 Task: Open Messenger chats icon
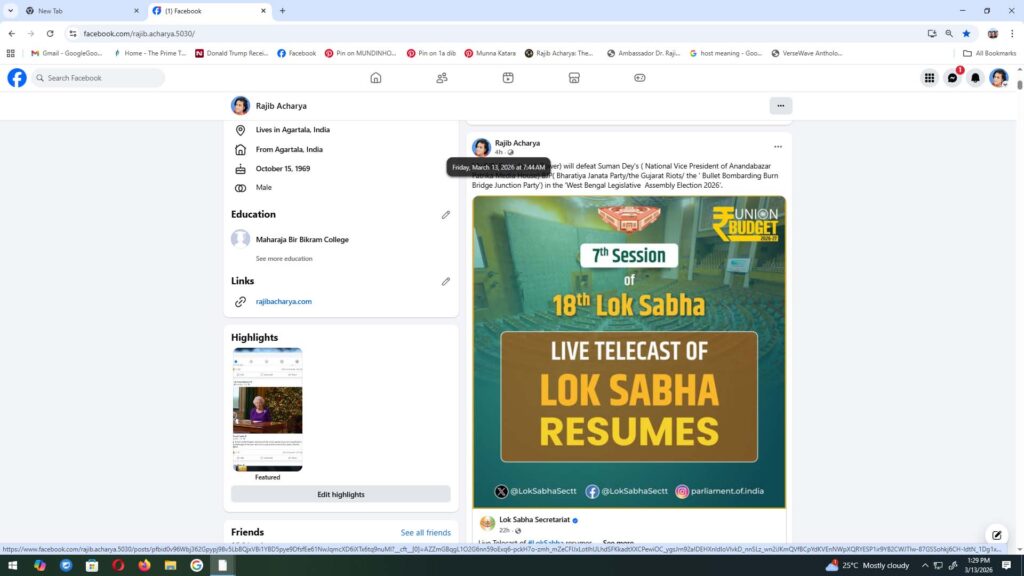click(952, 78)
